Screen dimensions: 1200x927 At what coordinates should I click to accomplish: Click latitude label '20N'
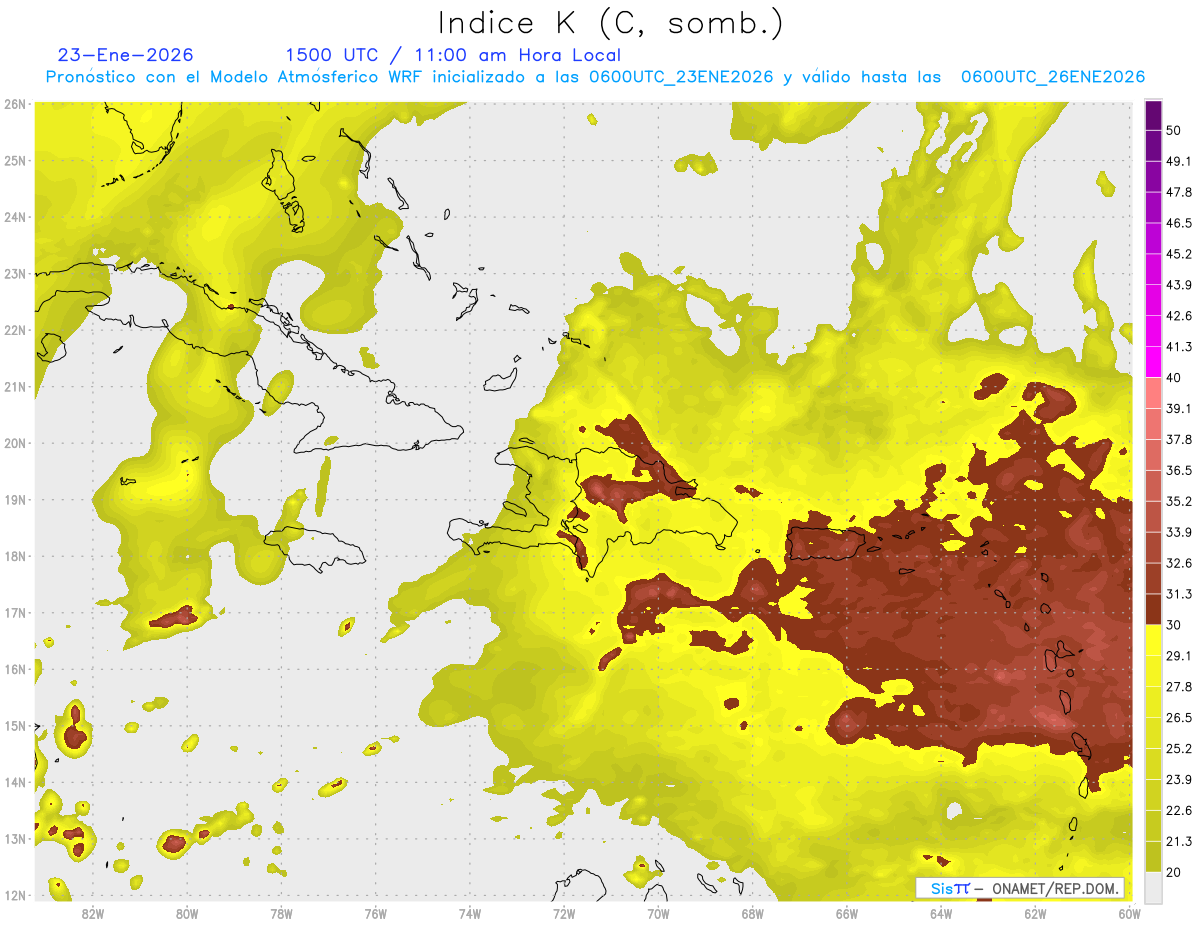click(x=15, y=443)
